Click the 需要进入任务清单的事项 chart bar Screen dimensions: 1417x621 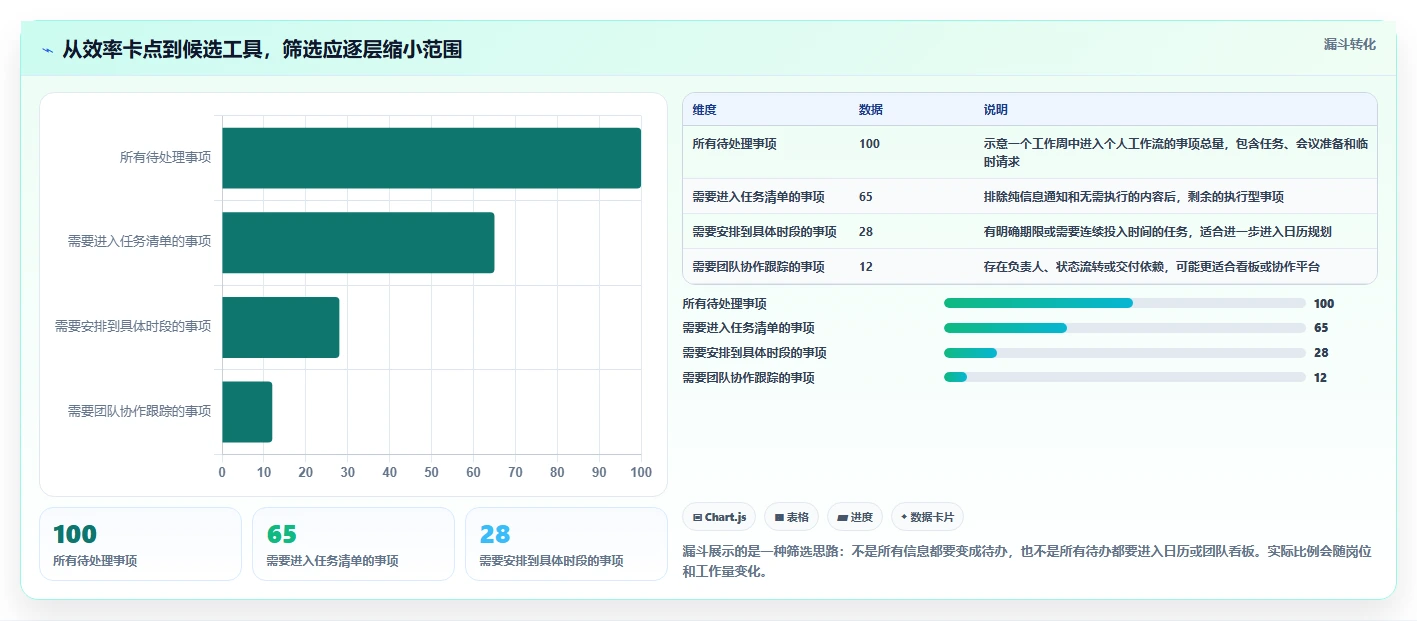click(x=358, y=242)
